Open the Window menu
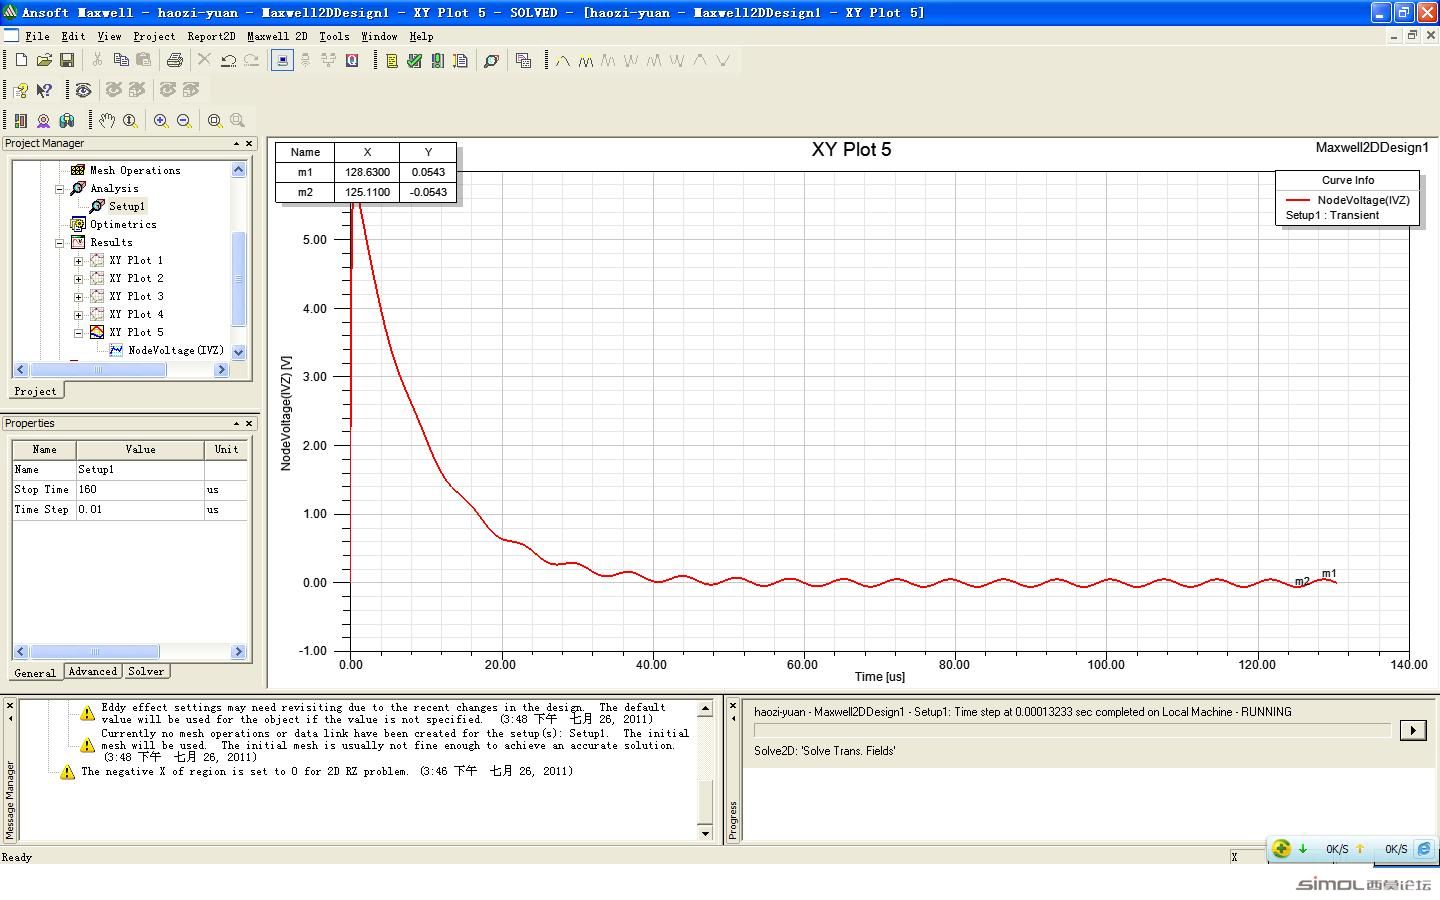This screenshot has width=1440, height=900. tap(379, 36)
